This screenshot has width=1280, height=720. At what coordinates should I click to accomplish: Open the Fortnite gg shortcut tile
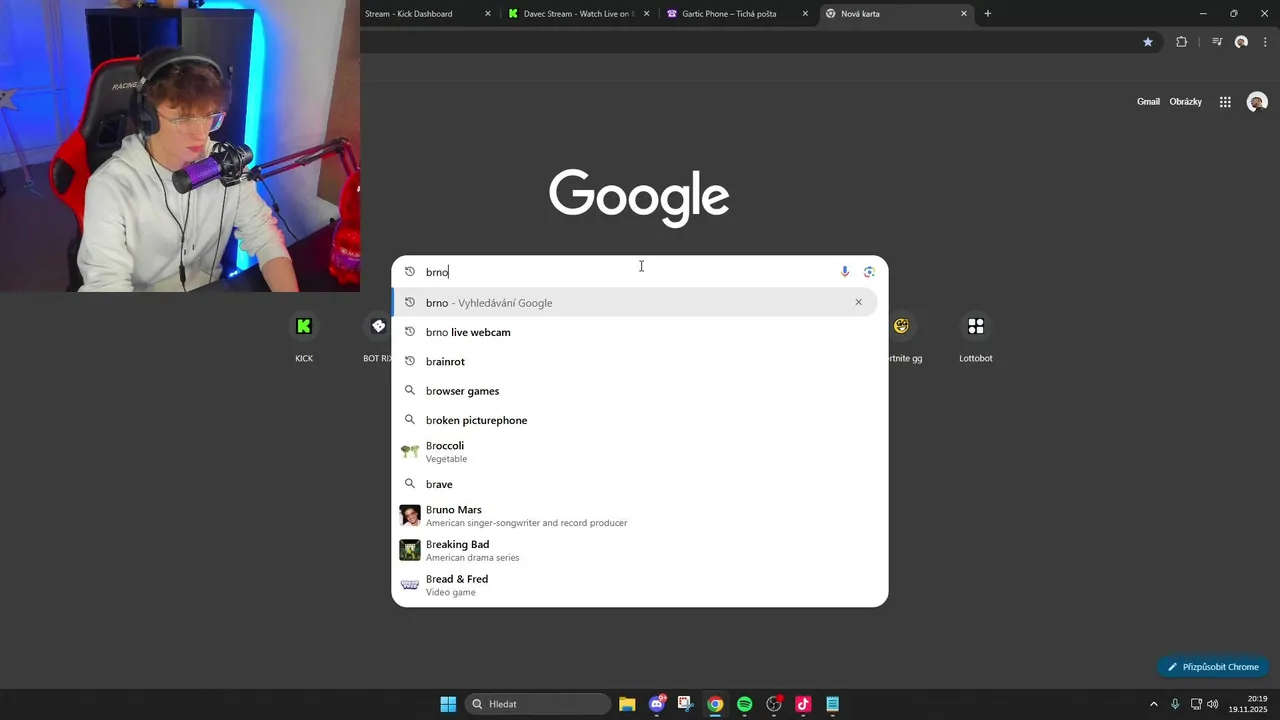click(904, 337)
